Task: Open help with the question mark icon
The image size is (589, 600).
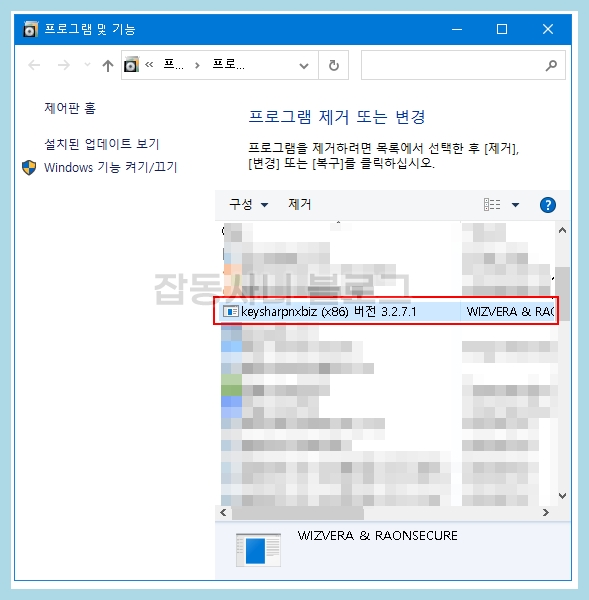Action: click(x=548, y=205)
